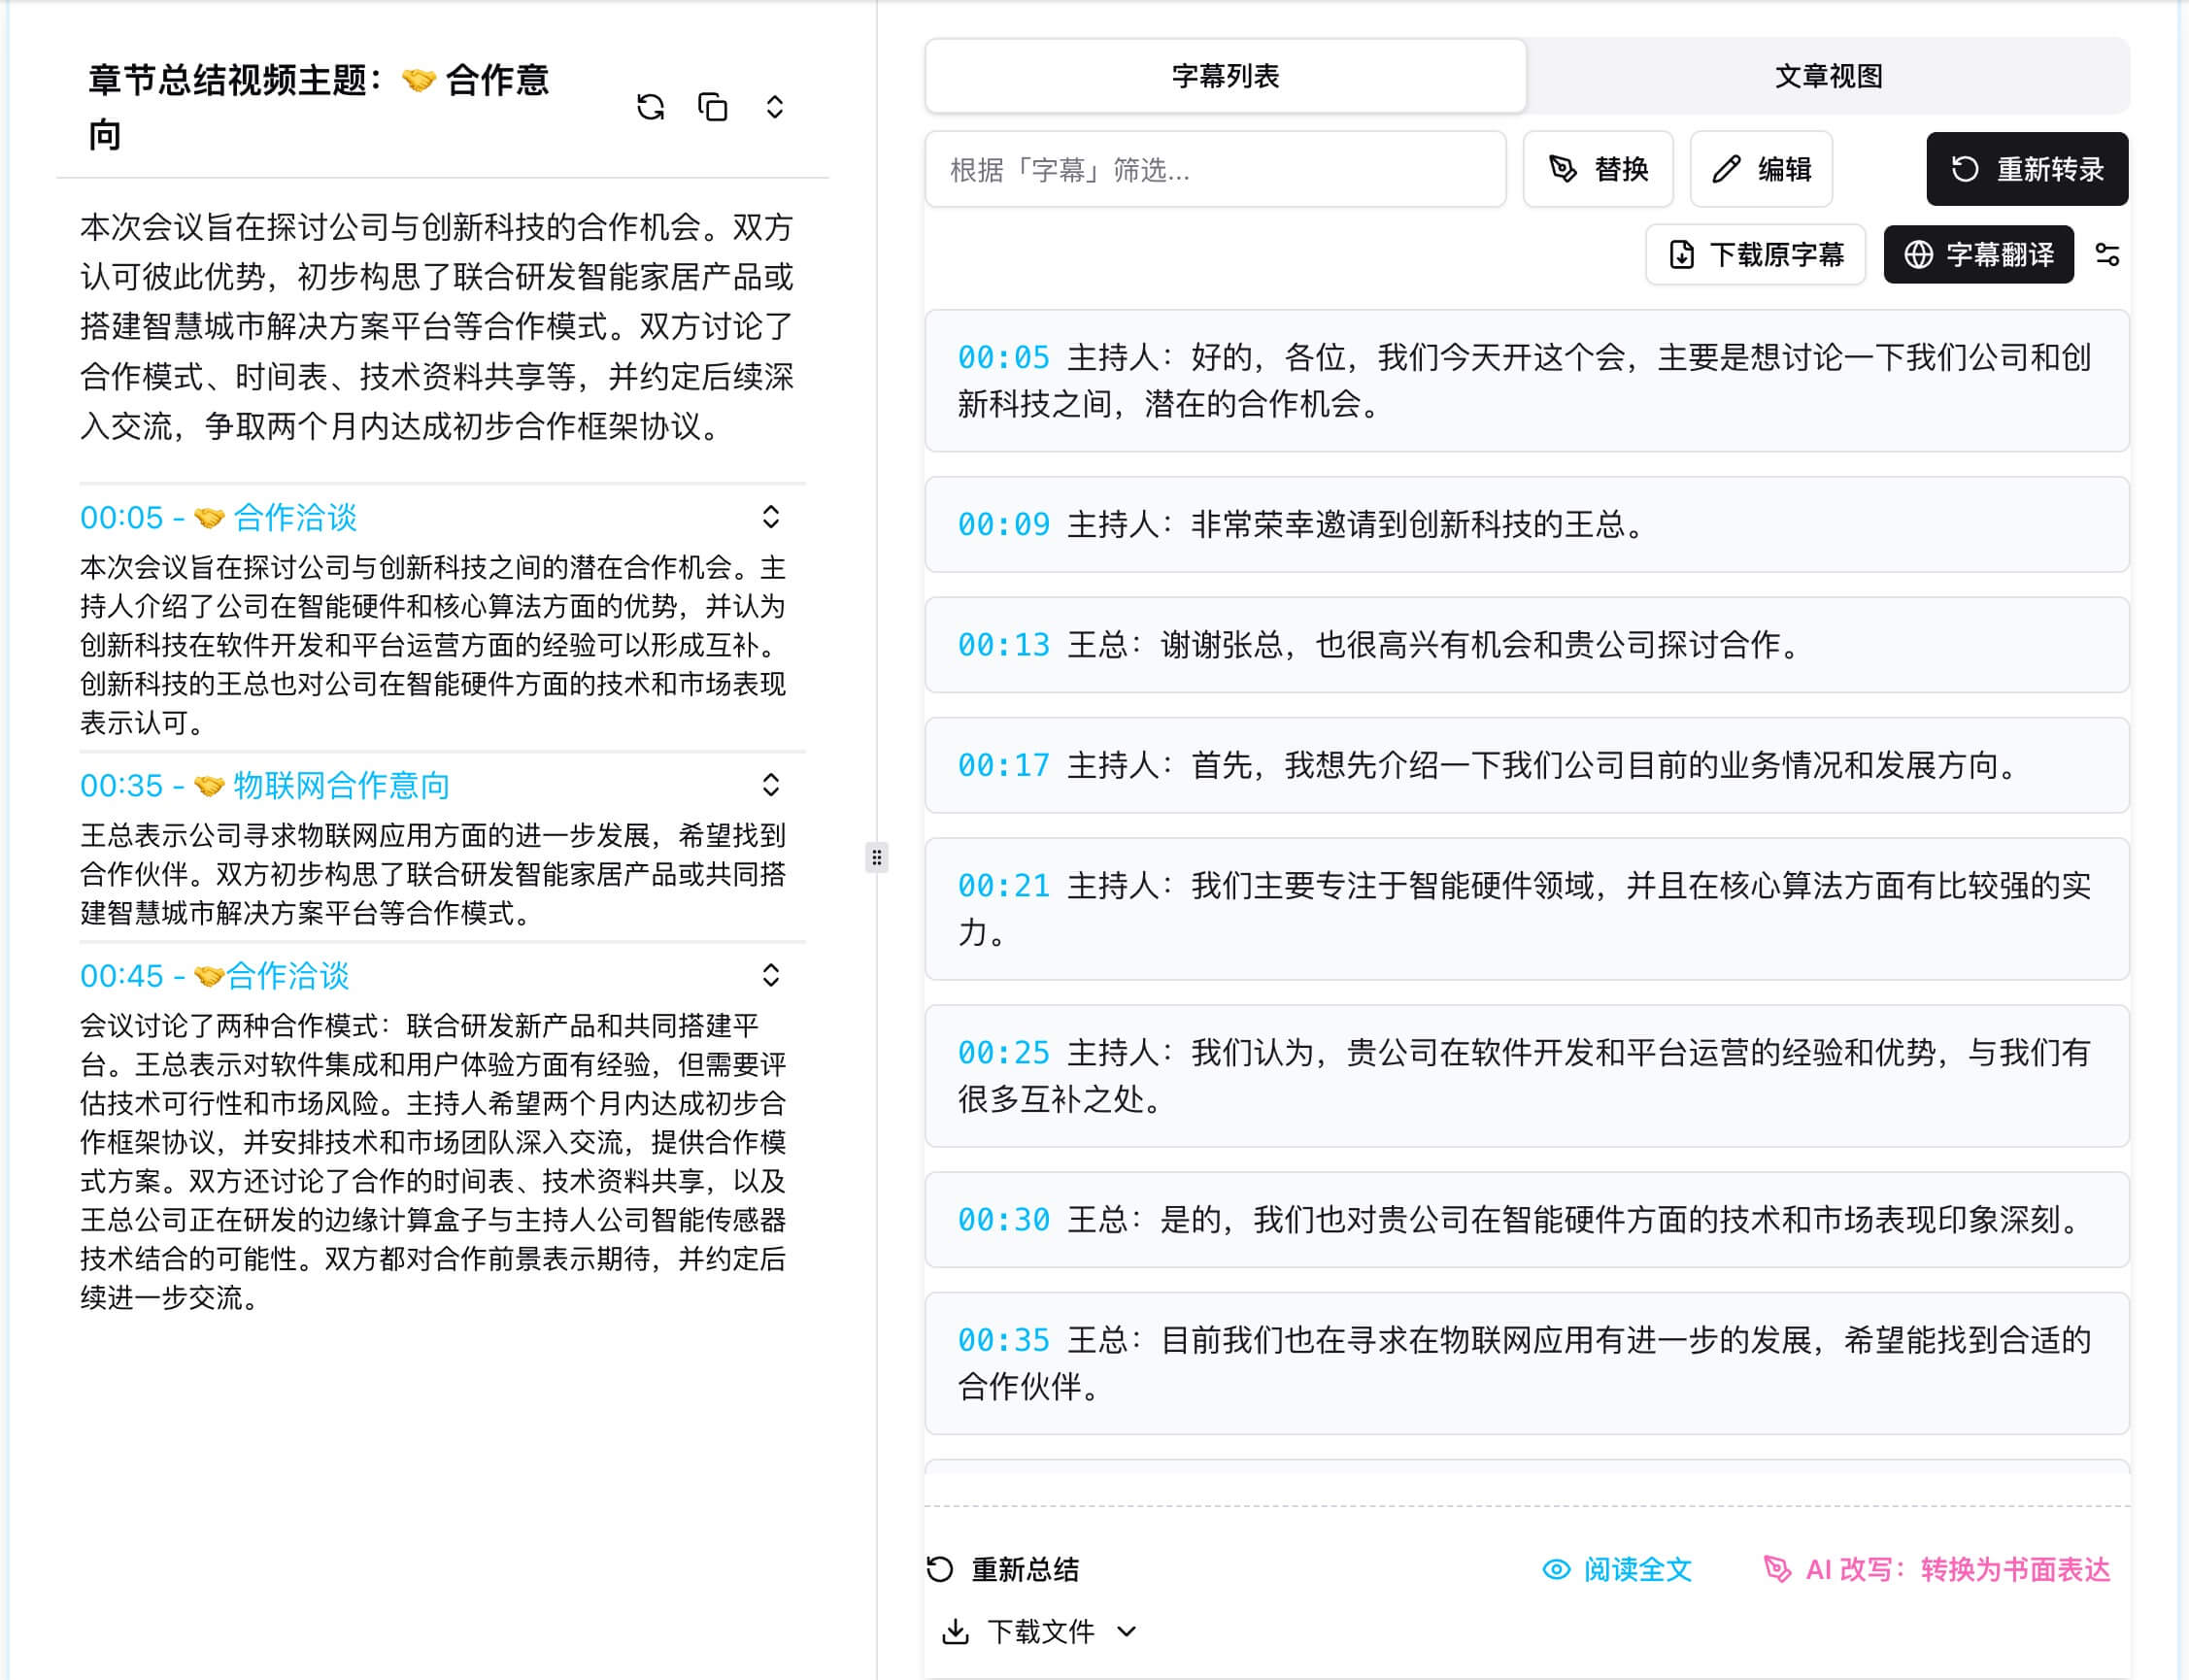Activate the 编辑 subtitle edit mode
Image resolution: width=2189 pixels, height=1680 pixels.
point(1761,169)
